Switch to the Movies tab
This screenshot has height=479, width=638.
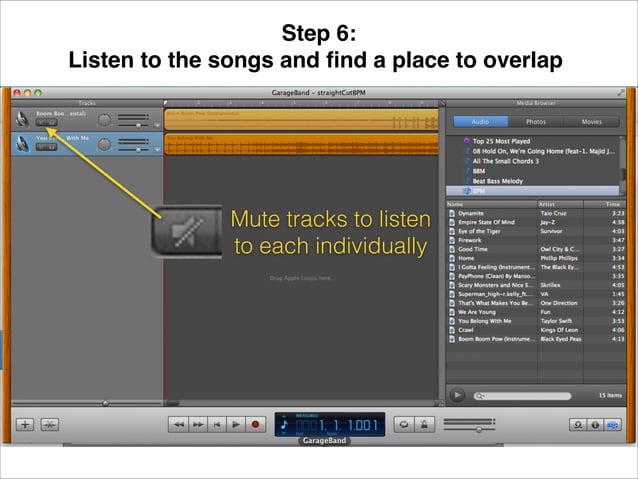[592, 122]
